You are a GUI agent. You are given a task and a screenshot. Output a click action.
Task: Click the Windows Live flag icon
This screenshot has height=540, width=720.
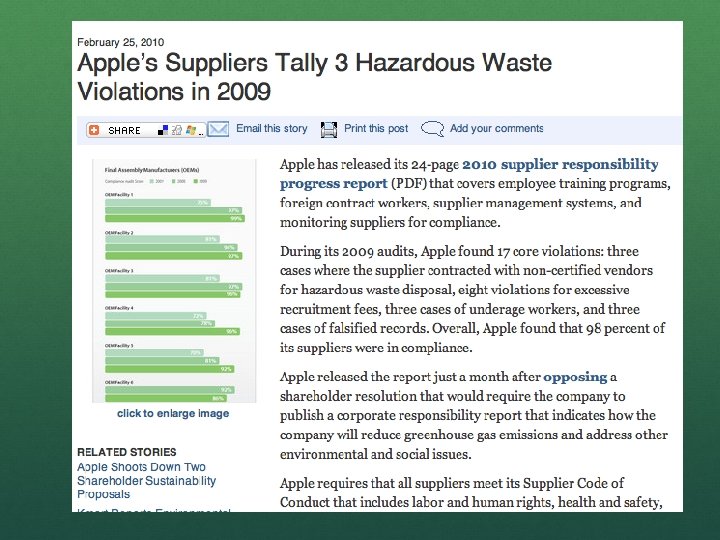191,130
